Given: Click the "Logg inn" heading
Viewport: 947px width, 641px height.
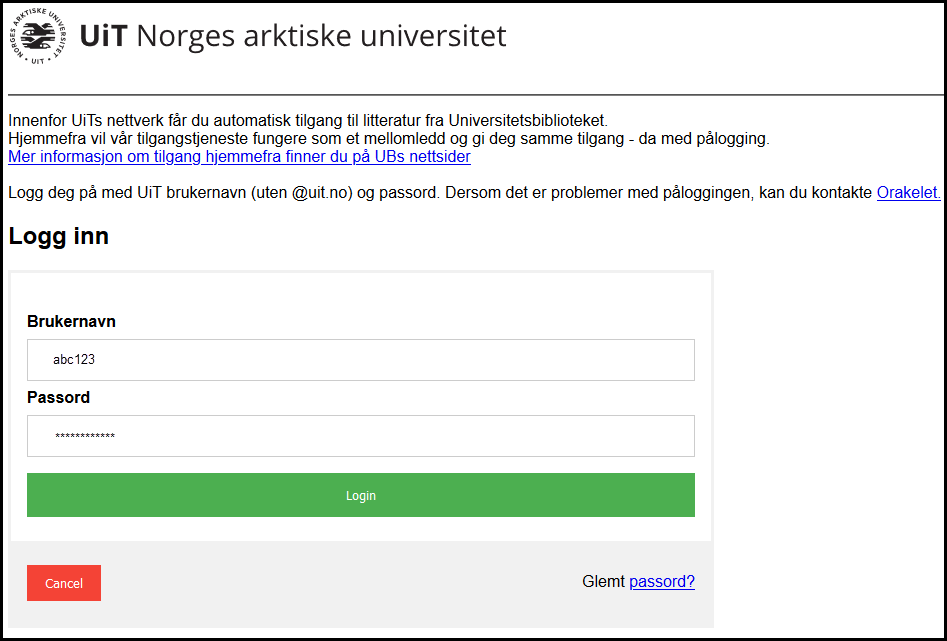Looking at the screenshot, I should tap(59, 237).
